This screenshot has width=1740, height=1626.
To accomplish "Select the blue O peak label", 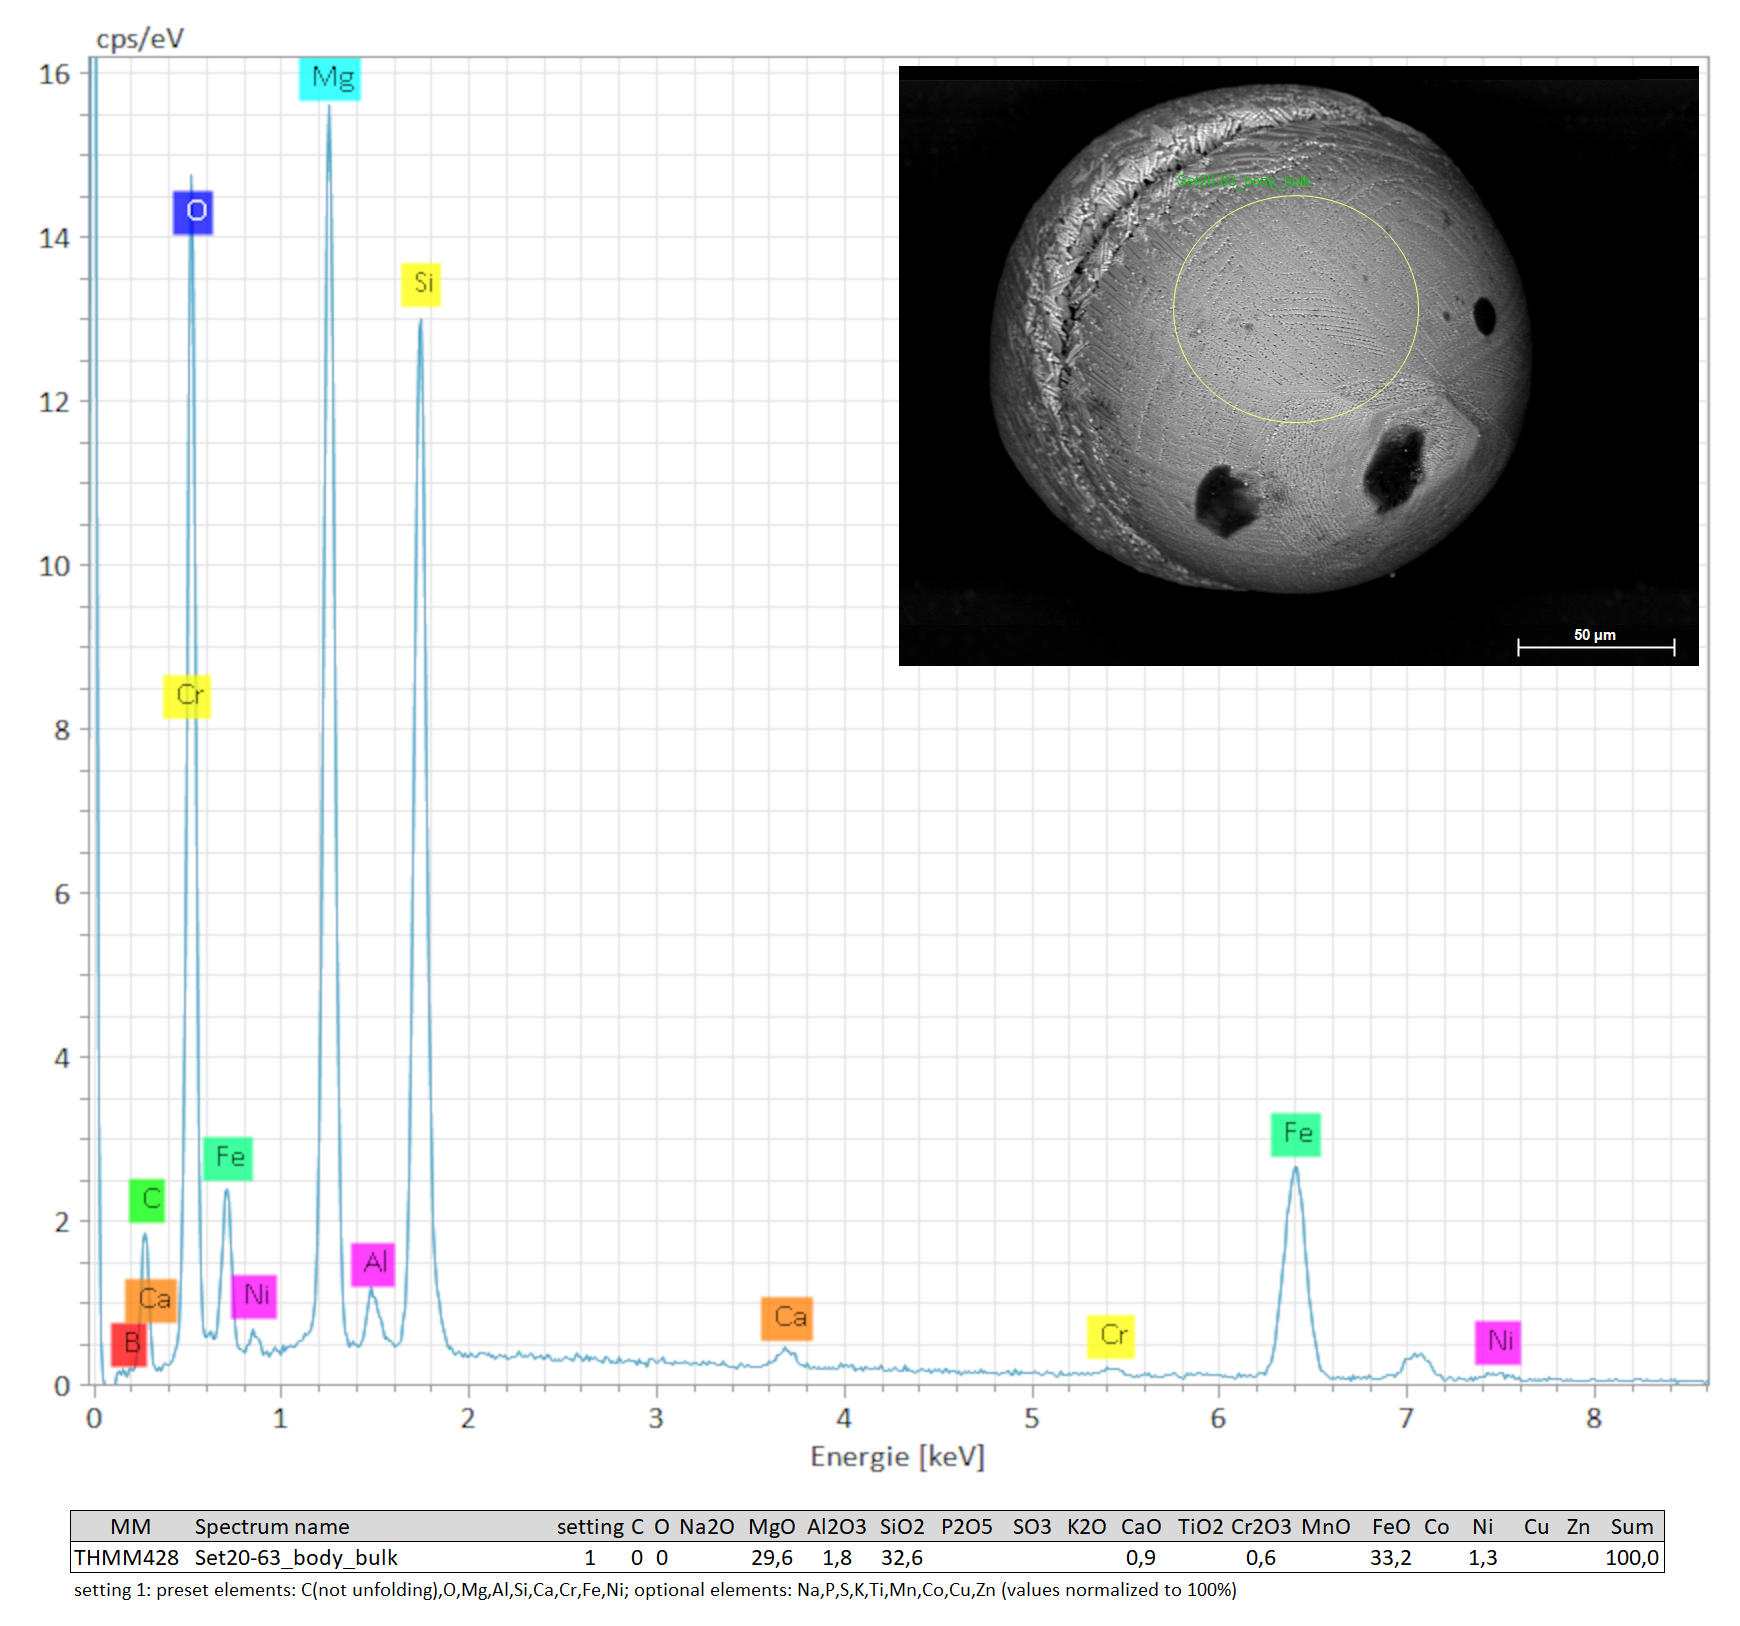I will tap(193, 211).
